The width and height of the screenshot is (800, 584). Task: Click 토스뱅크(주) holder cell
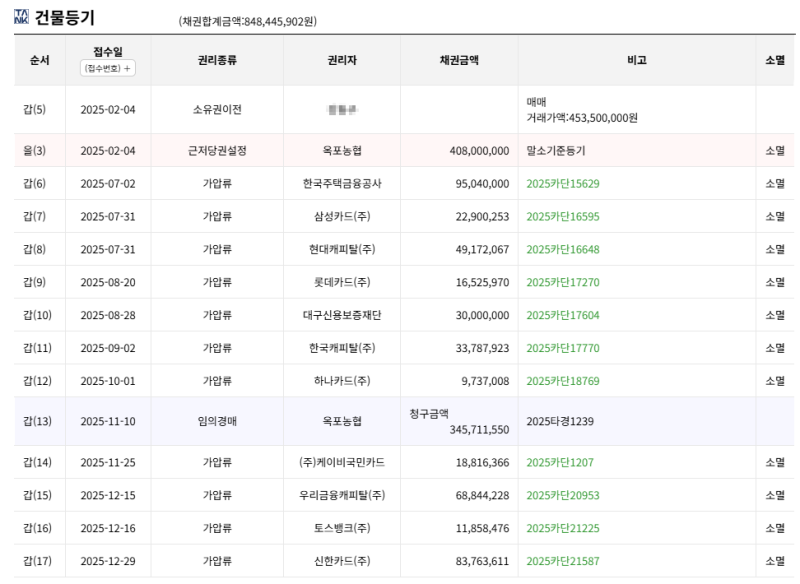[x=342, y=528]
